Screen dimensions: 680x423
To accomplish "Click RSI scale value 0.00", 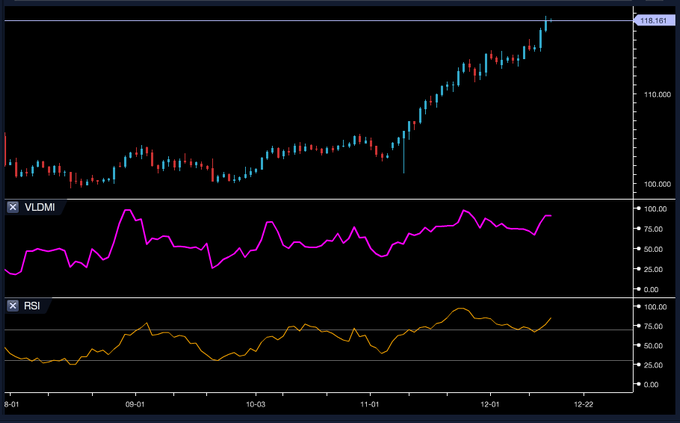I will (x=651, y=385).
